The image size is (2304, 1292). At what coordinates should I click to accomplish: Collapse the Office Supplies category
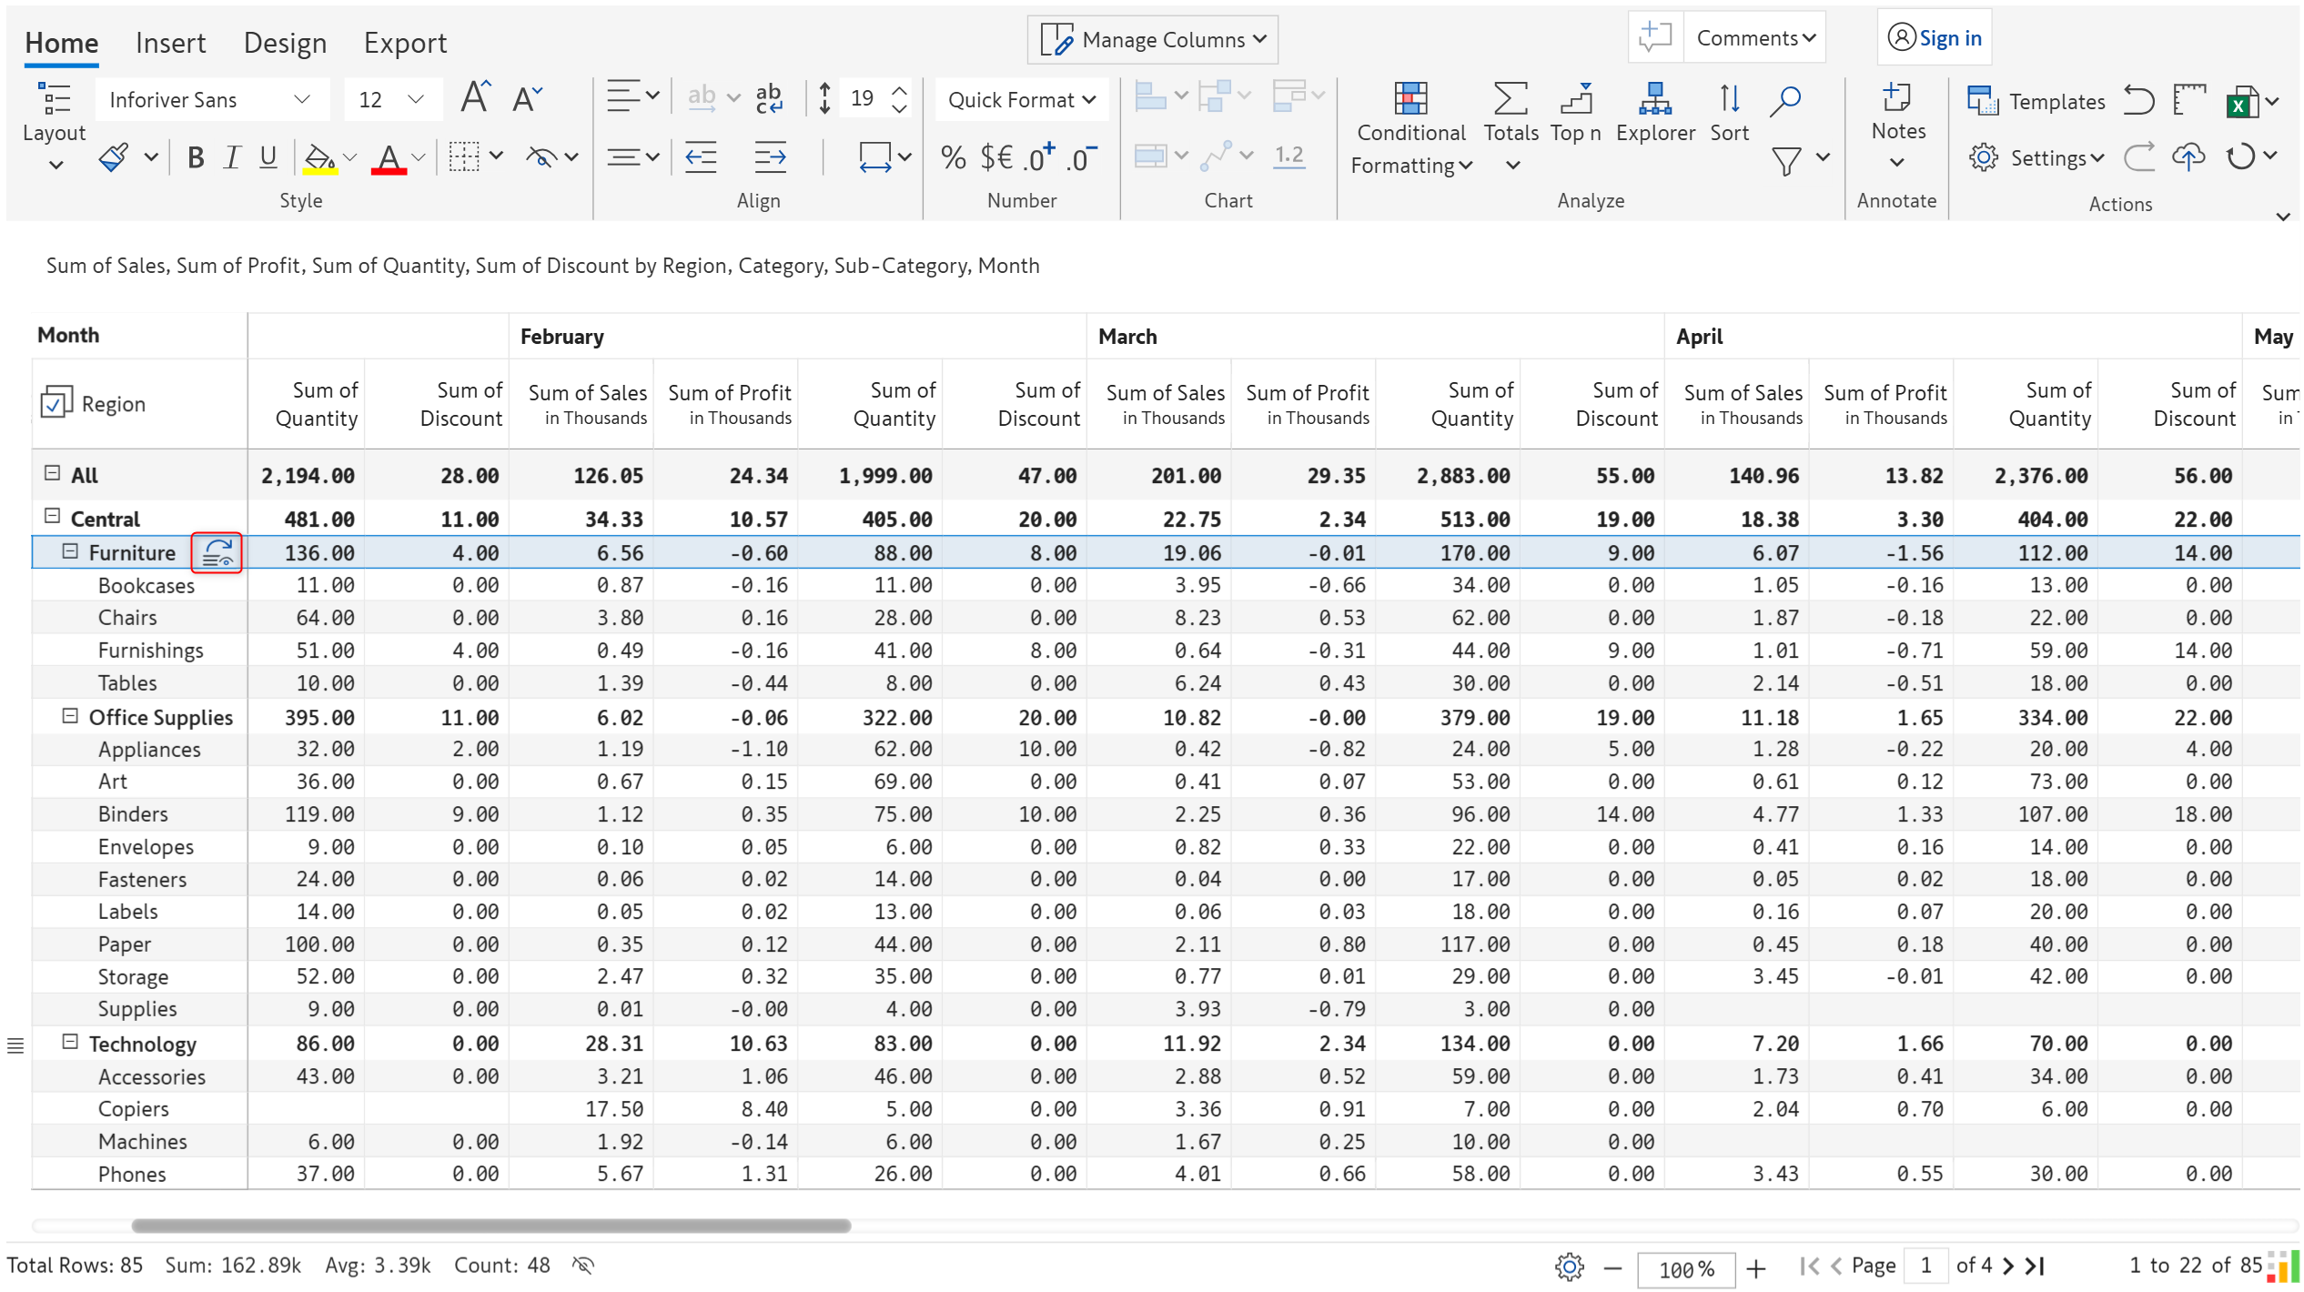point(70,716)
